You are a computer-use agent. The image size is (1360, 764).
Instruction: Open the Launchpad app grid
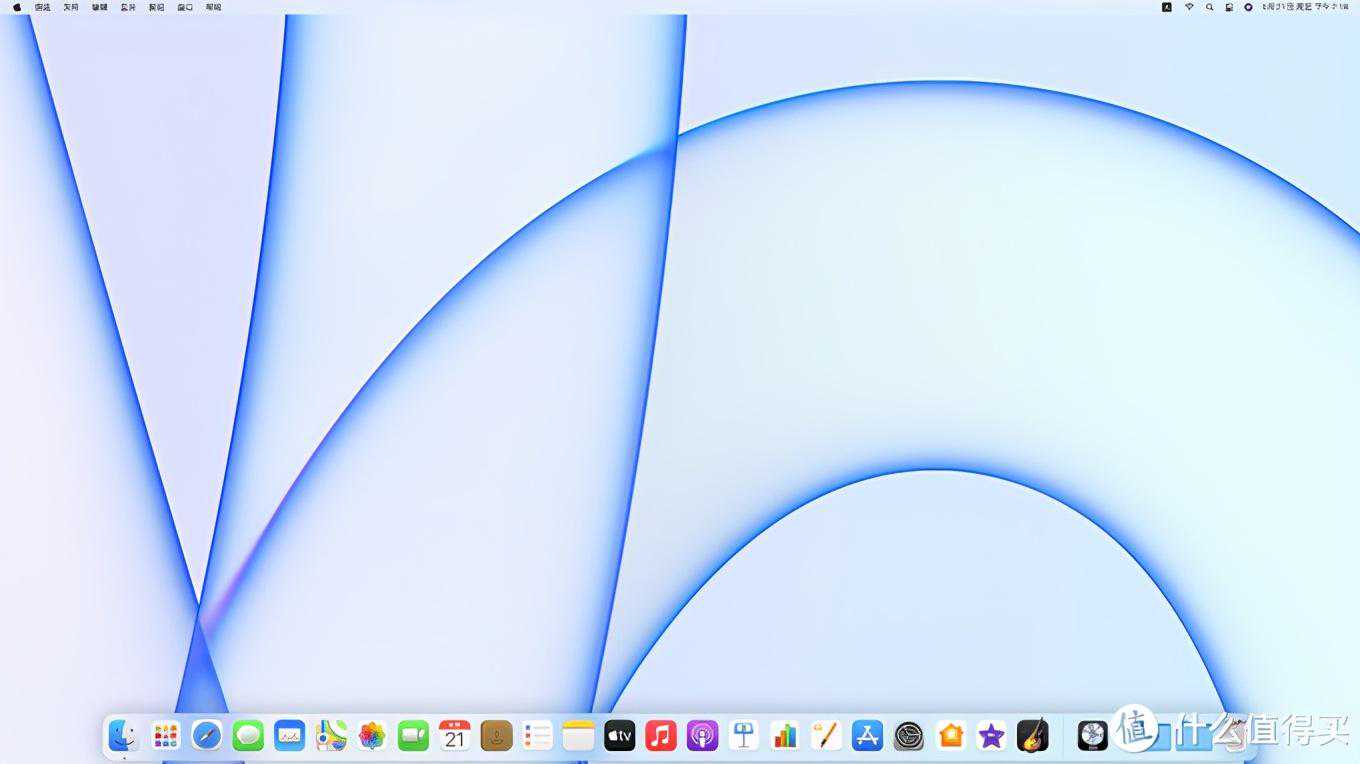(165, 736)
